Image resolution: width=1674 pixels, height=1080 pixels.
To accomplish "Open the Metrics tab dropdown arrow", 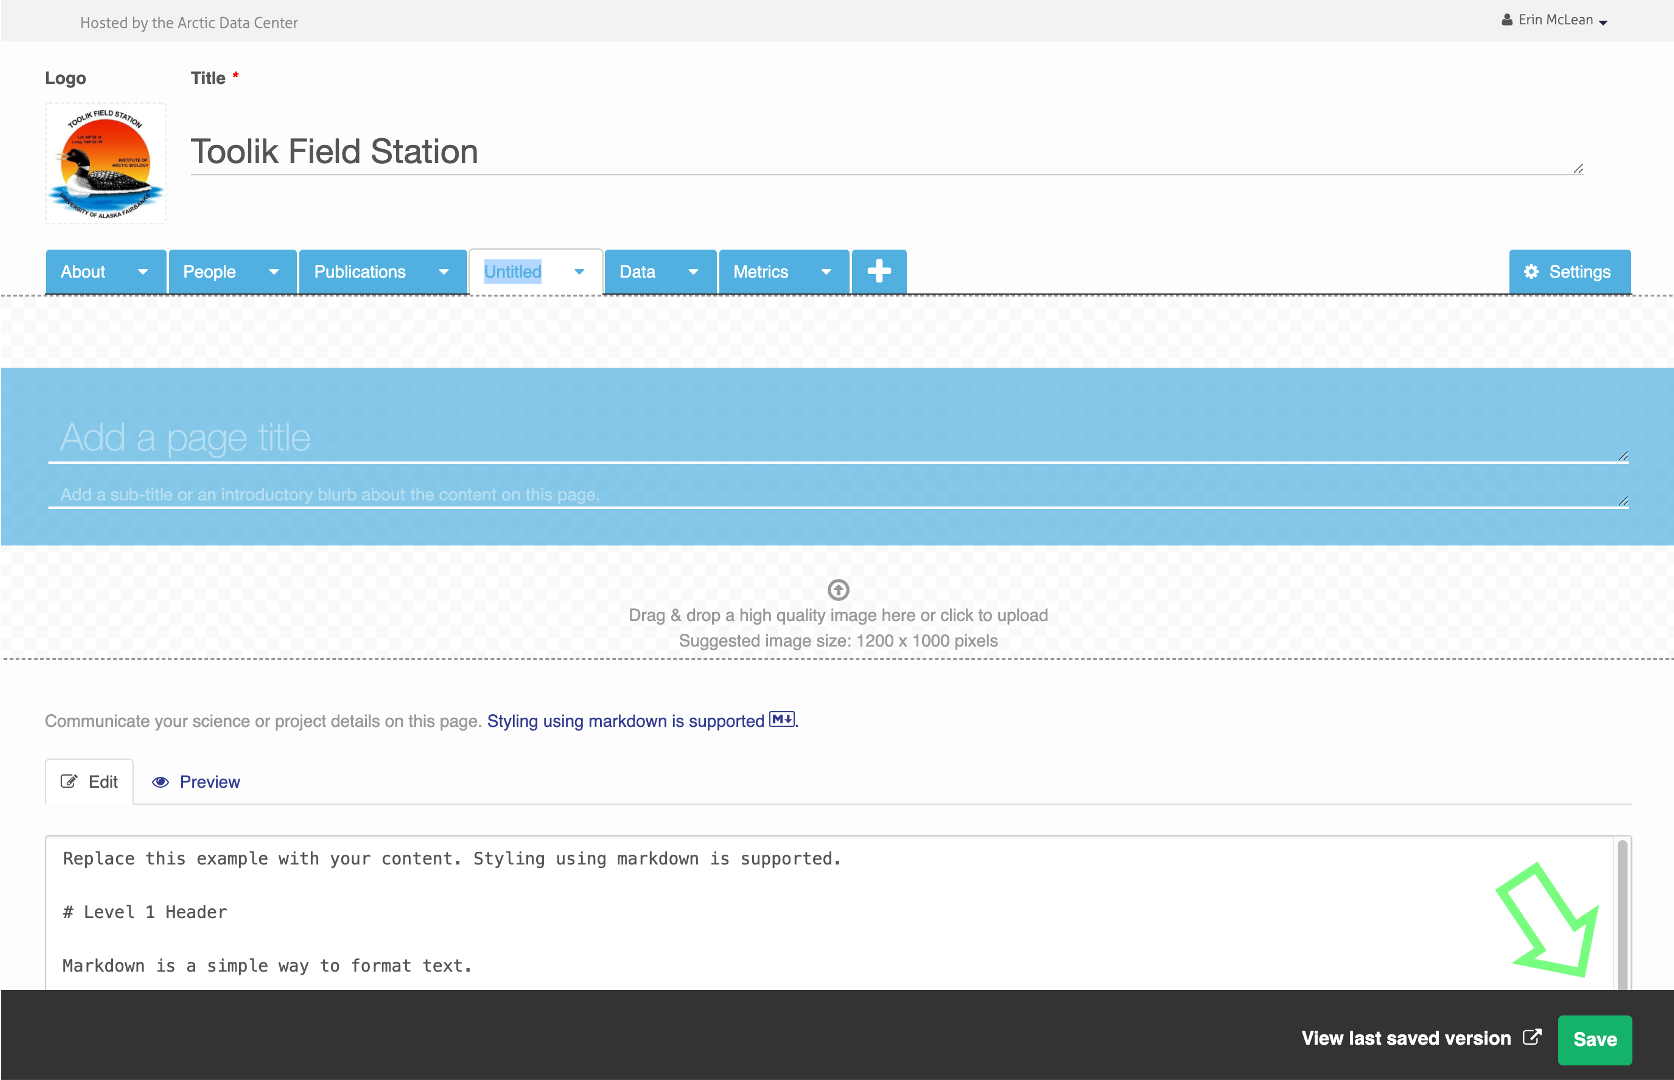I will tap(826, 272).
